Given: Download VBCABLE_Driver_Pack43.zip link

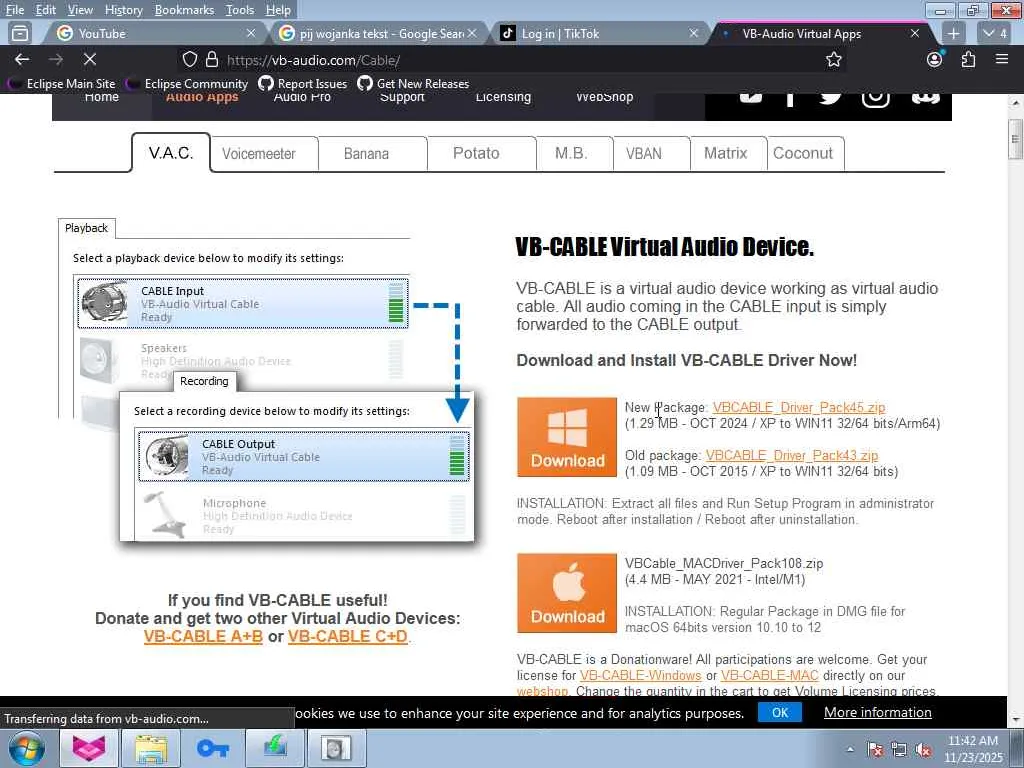Looking at the screenshot, I should point(792,455).
